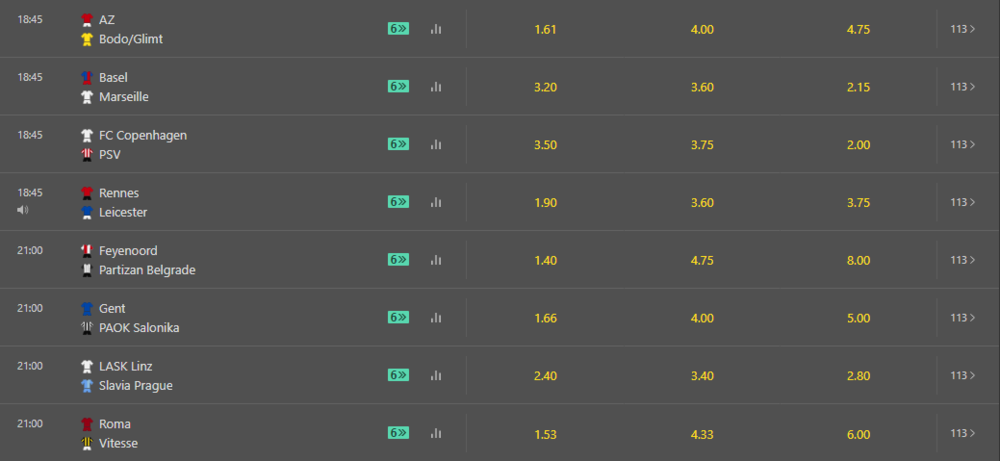
Task: Expand 113 markets for Rennes vs Leicester
Action: coord(962,202)
